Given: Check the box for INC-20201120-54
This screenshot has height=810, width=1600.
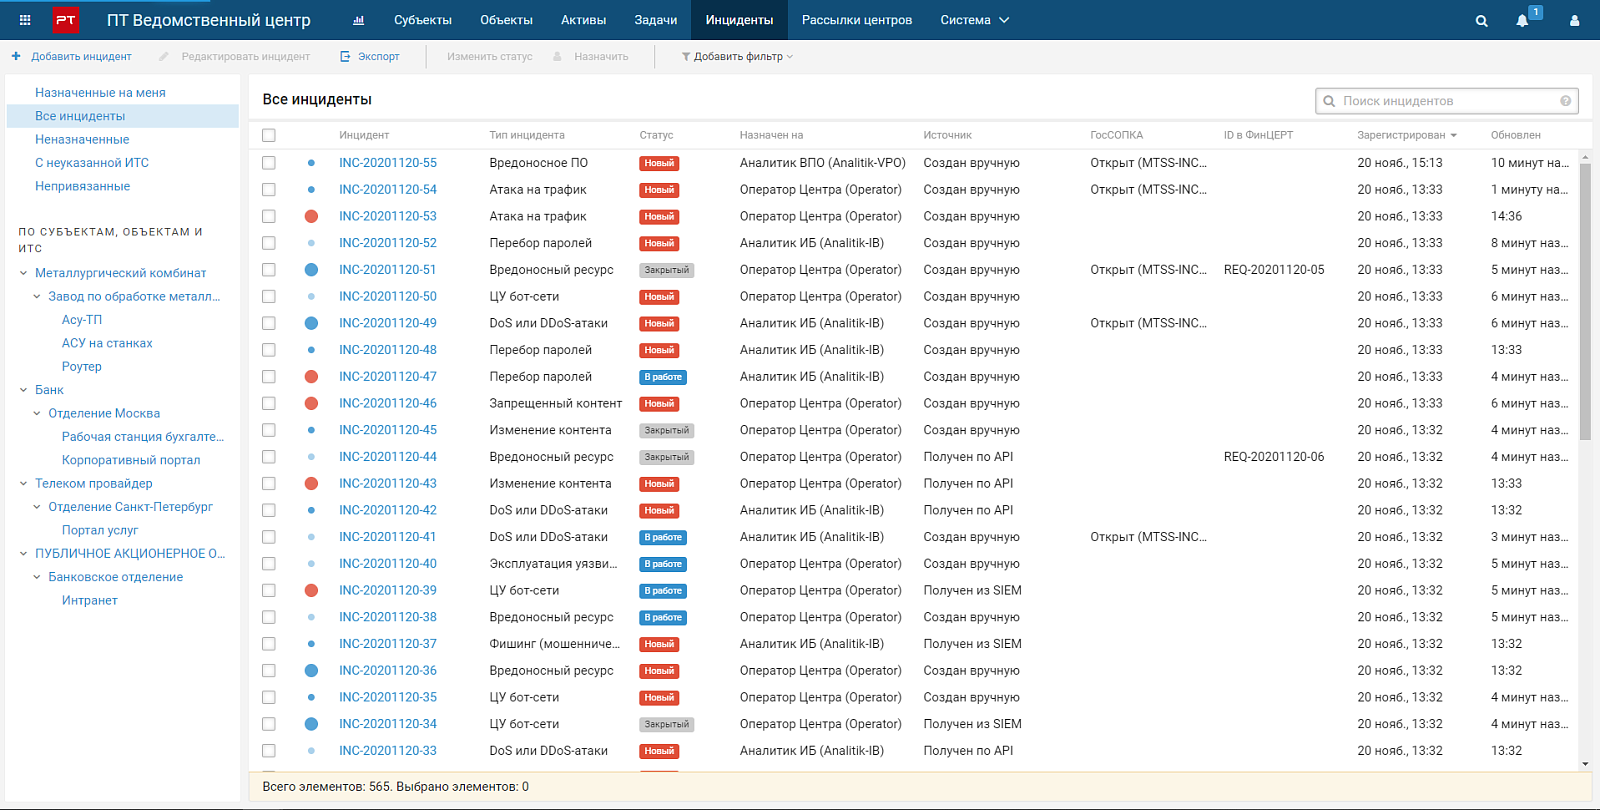Looking at the screenshot, I should [x=269, y=190].
